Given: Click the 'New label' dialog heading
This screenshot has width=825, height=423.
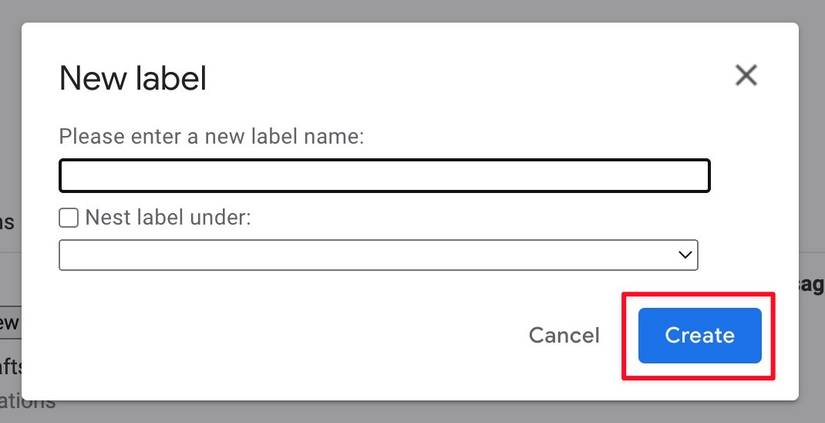Looking at the screenshot, I should pos(133,78).
